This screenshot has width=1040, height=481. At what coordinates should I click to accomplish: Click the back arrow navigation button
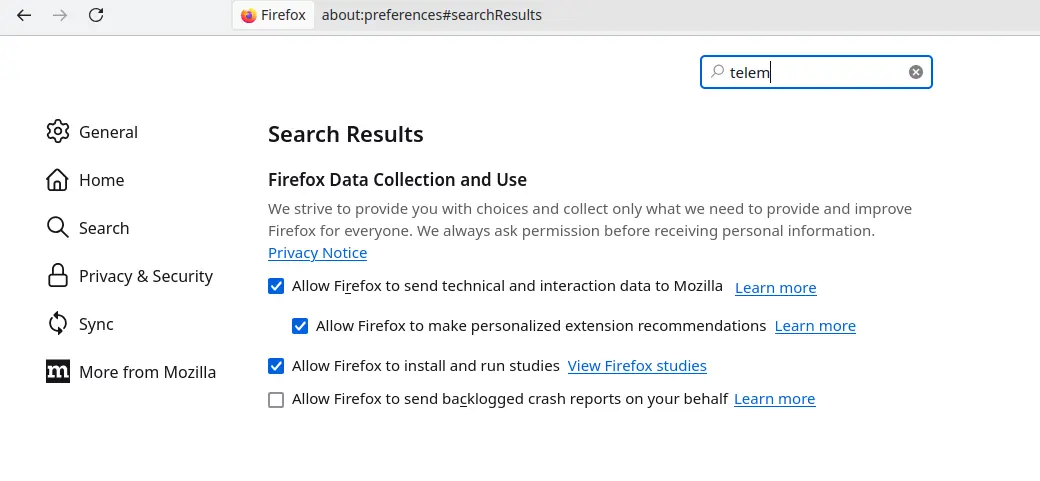point(24,15)
